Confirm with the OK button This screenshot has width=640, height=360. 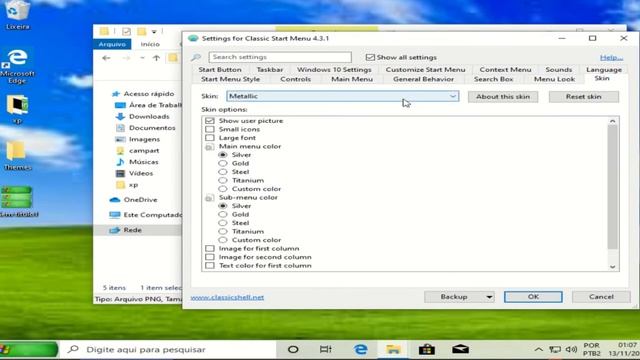533,297
